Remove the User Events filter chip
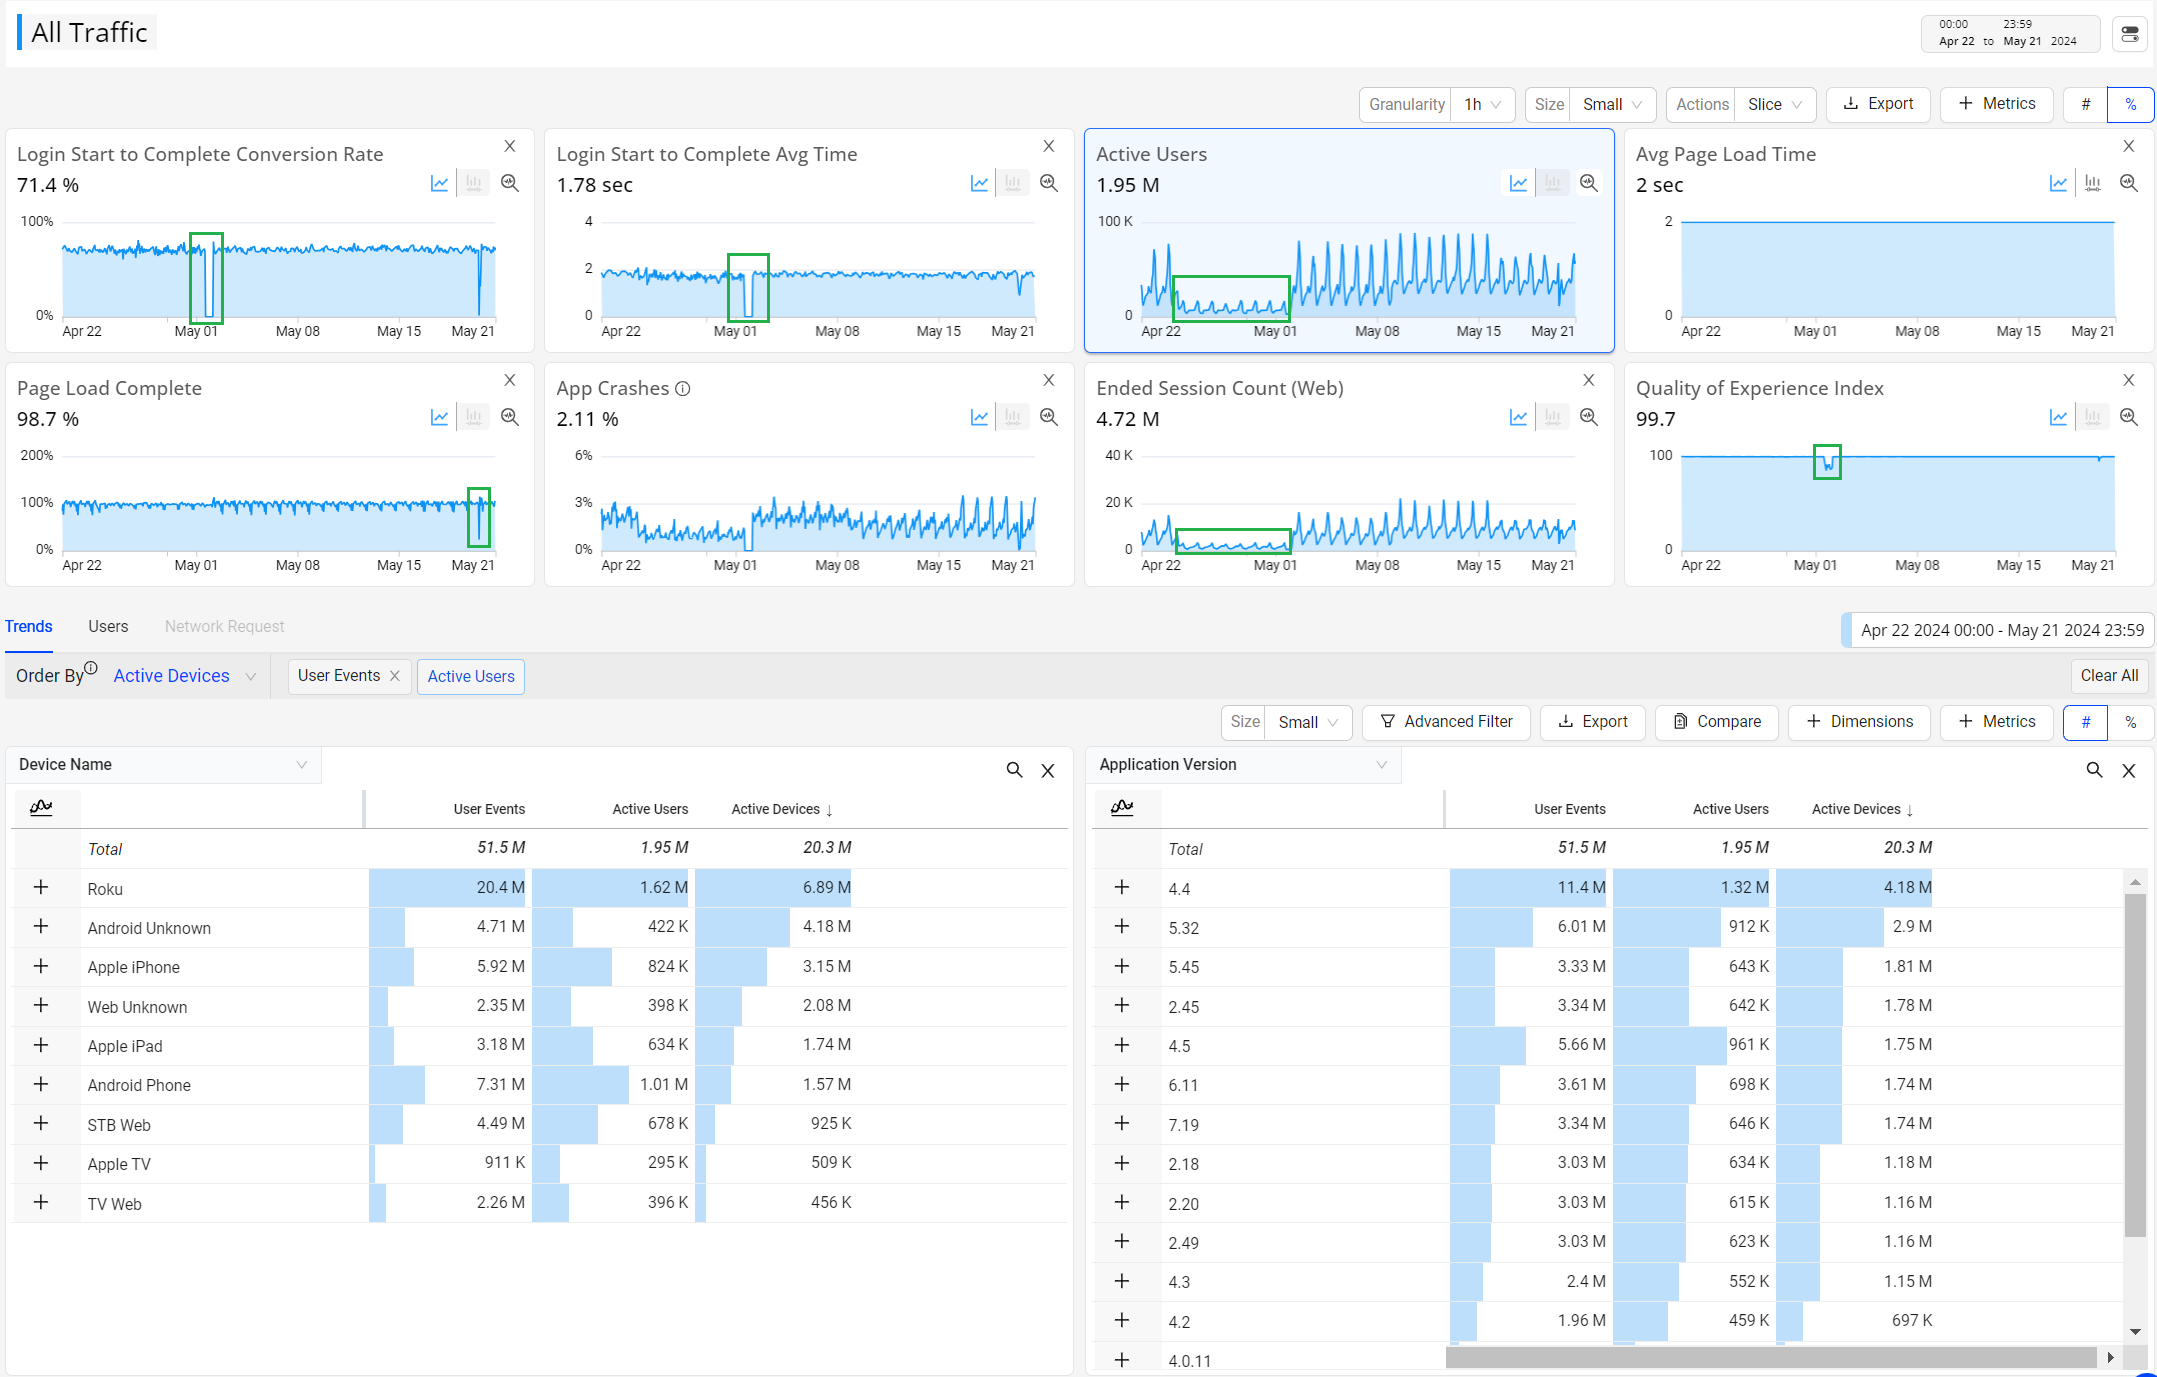The height and width of the screenshot is (1377, 2157). 395,676
